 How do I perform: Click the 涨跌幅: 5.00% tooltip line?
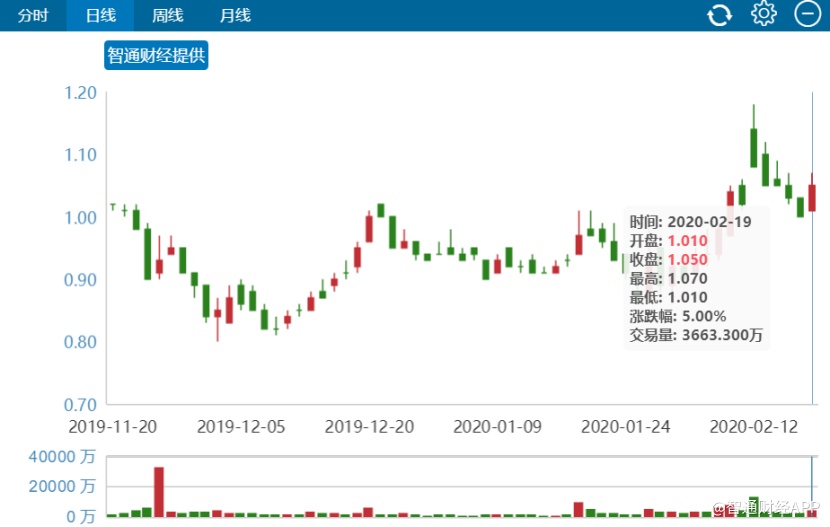[x=678, y=316]
